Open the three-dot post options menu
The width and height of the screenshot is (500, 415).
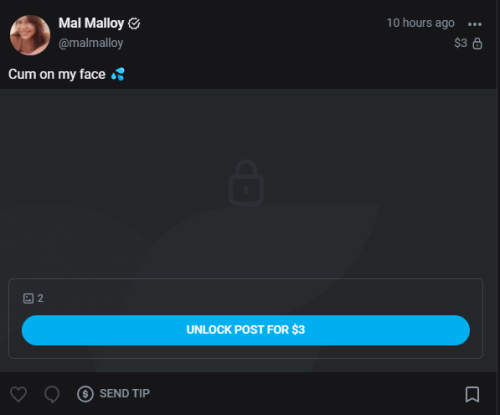475,24
